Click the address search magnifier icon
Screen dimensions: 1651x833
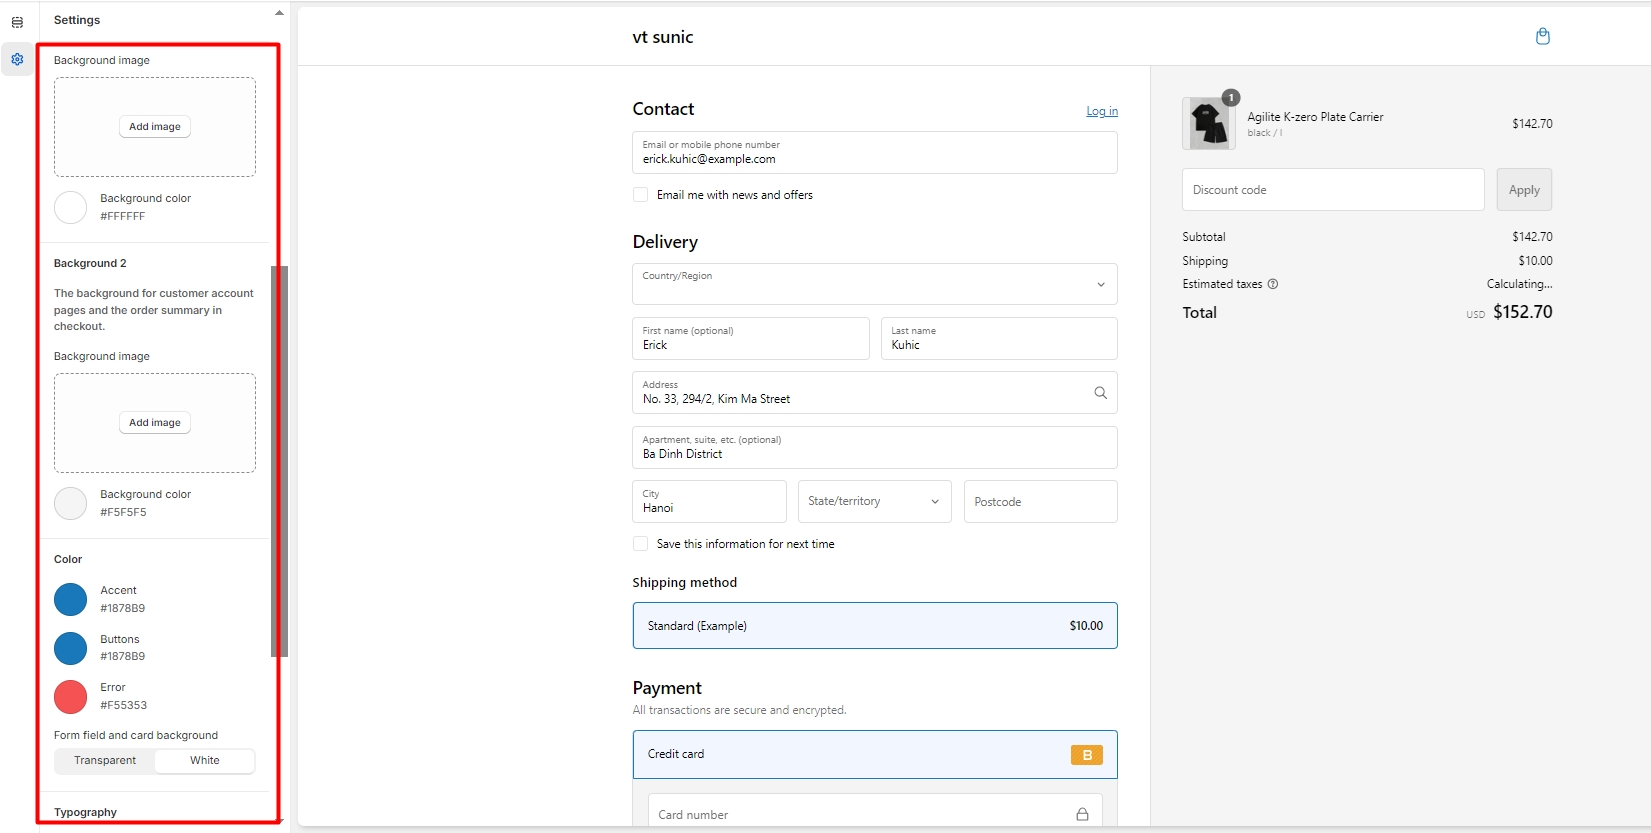pos(1100,393)
